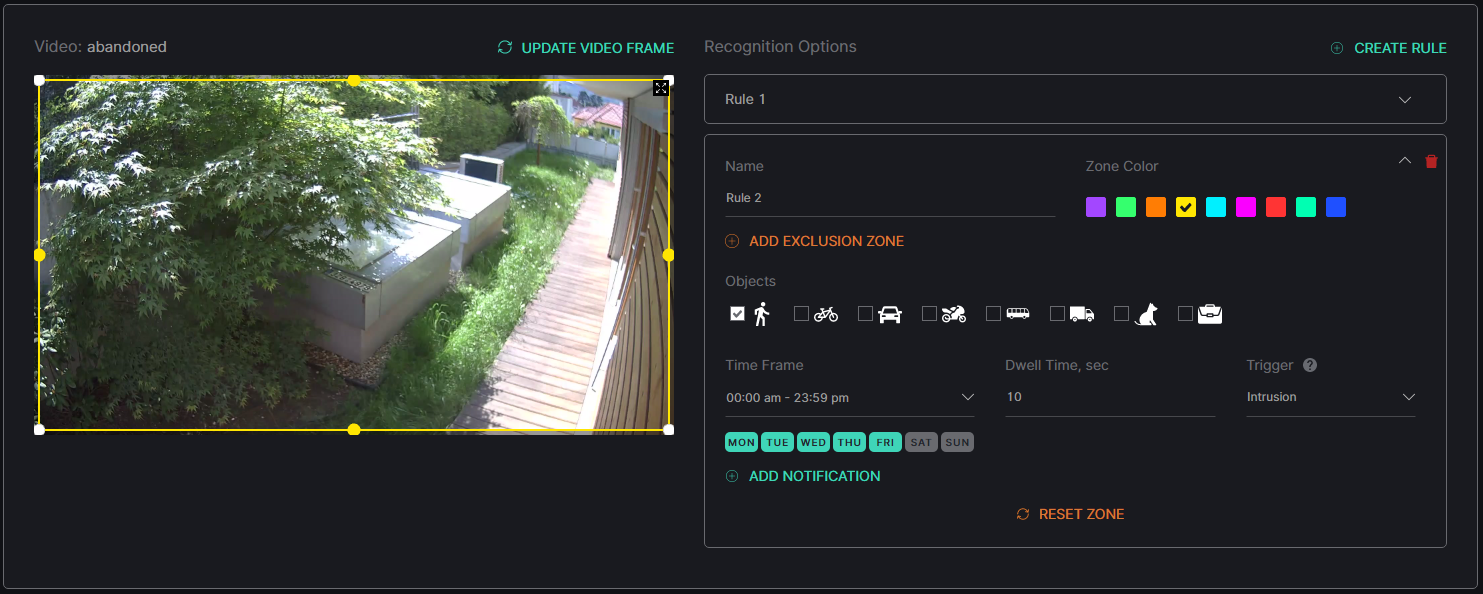The image size is (1483, 594).
Task: Click the reset icon beside Reset Zone
Action: [x=1023, y=514]
